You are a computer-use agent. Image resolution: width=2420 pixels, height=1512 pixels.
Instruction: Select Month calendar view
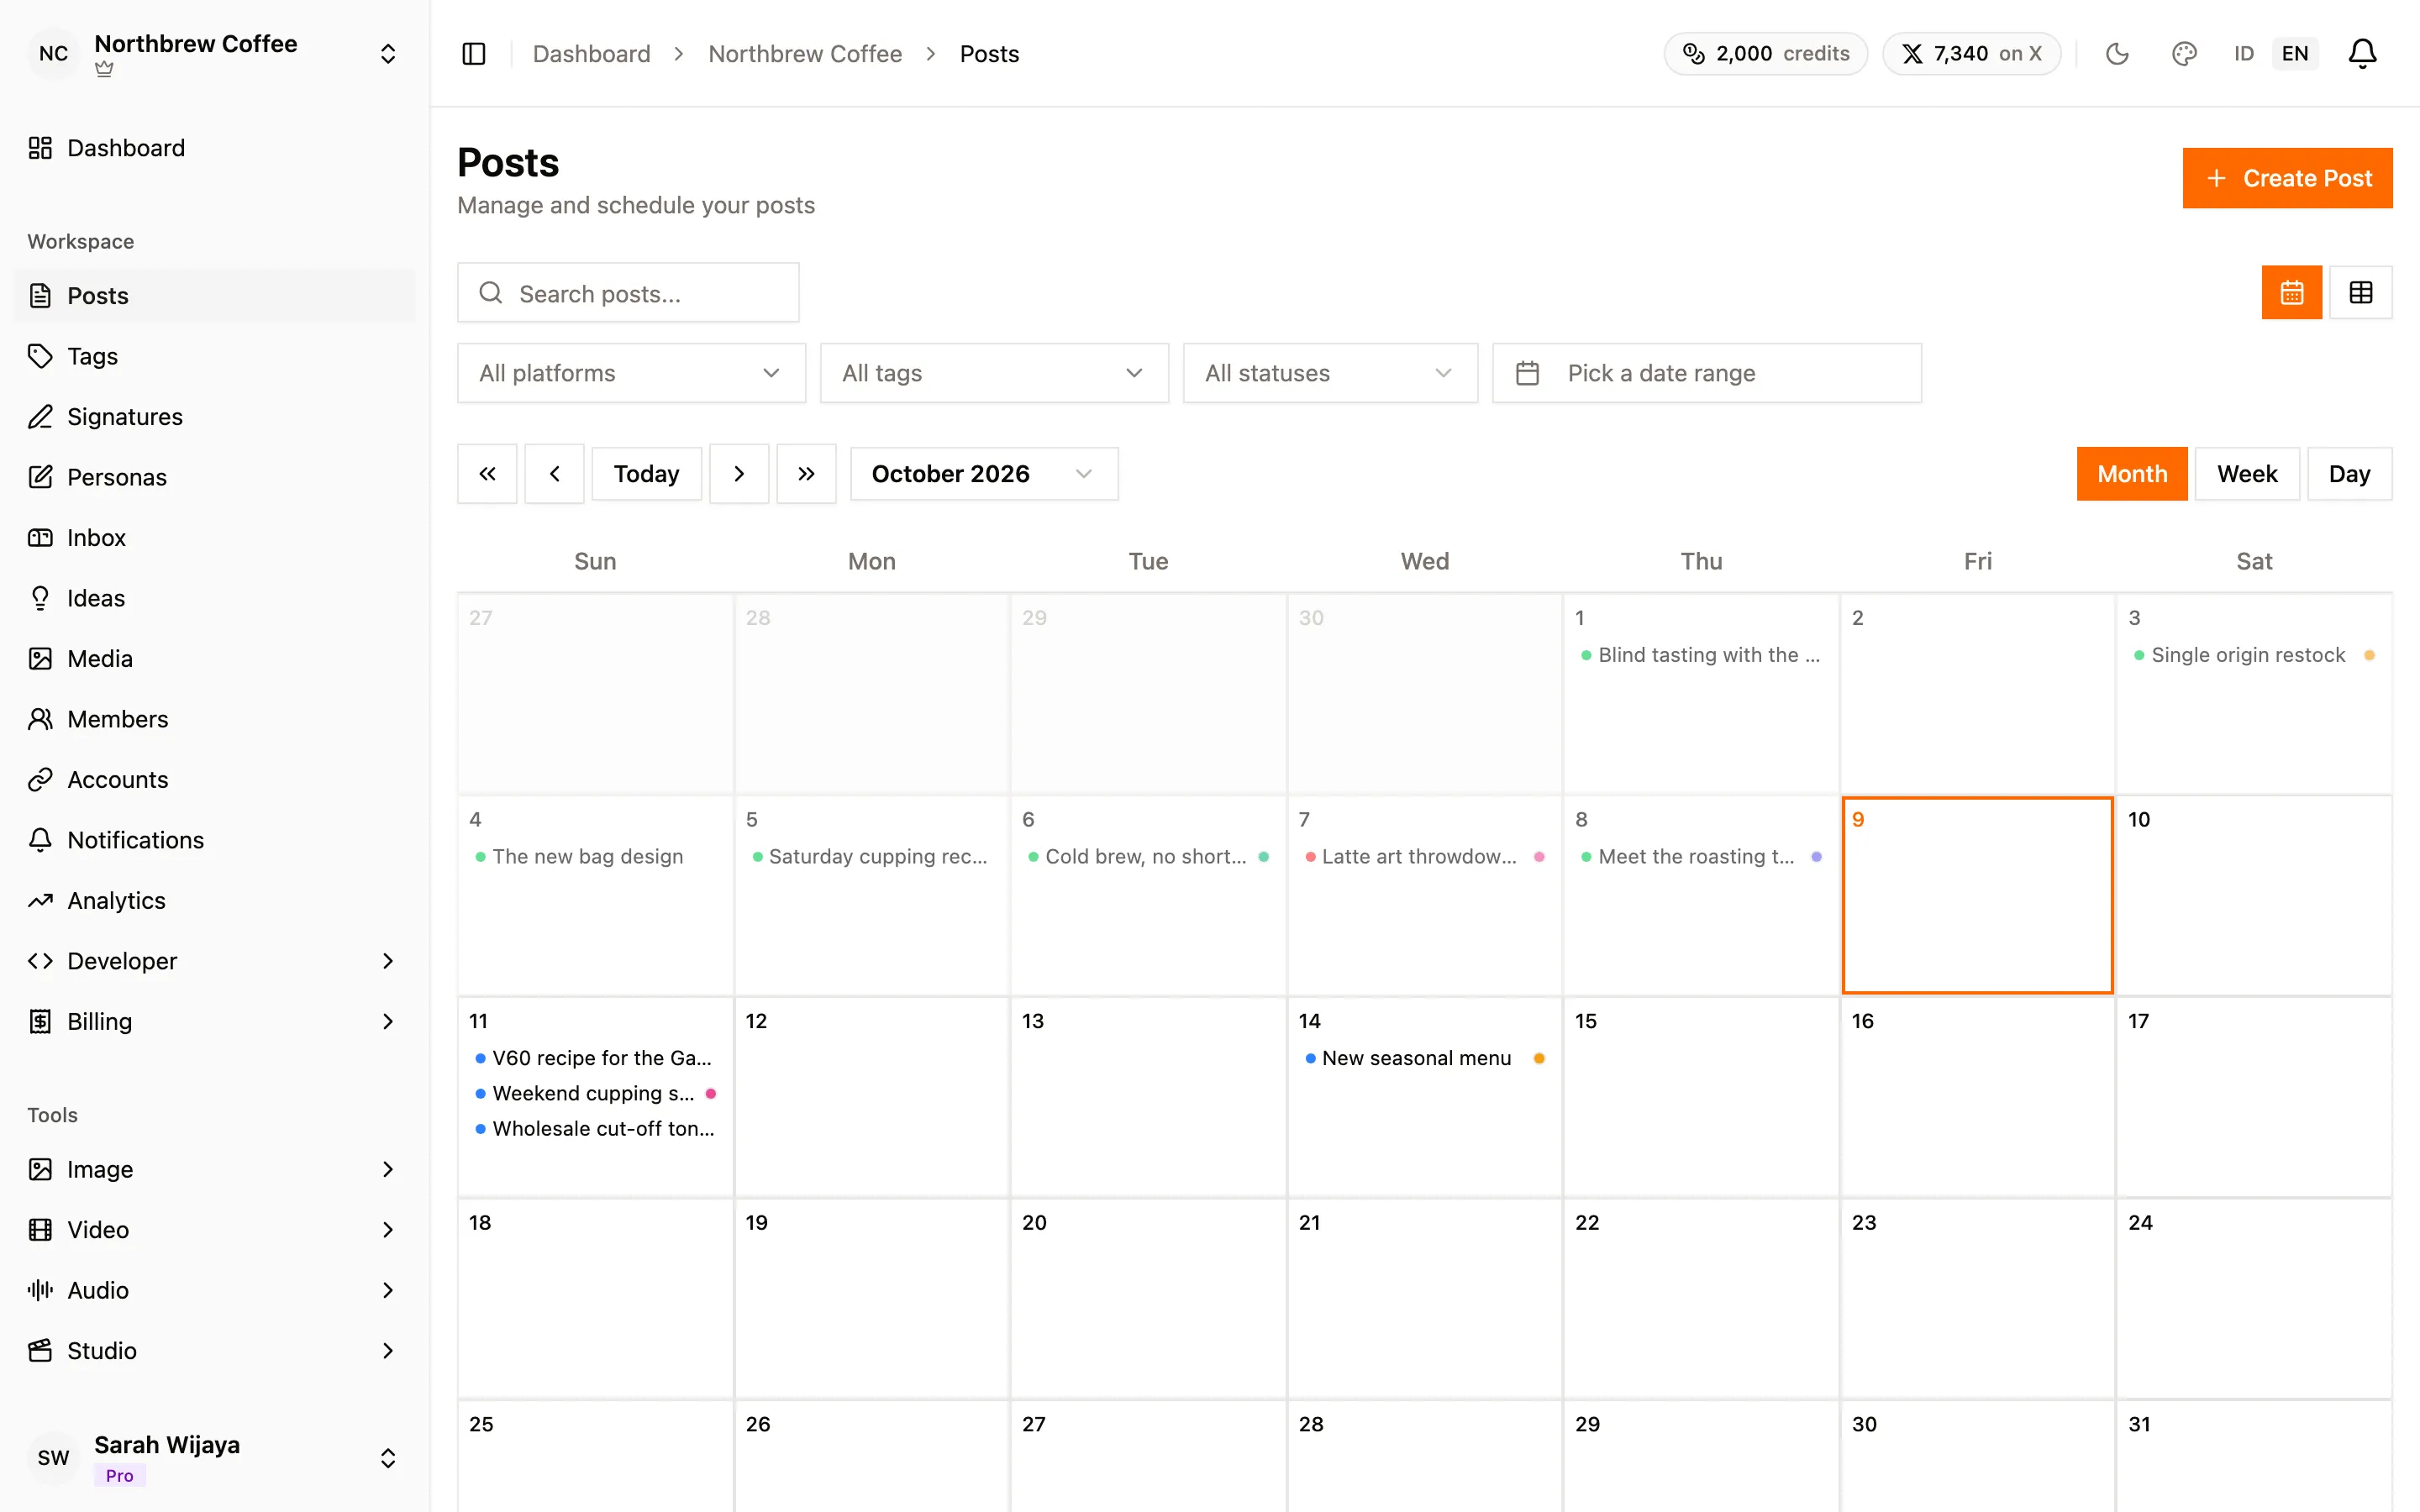2132,474
